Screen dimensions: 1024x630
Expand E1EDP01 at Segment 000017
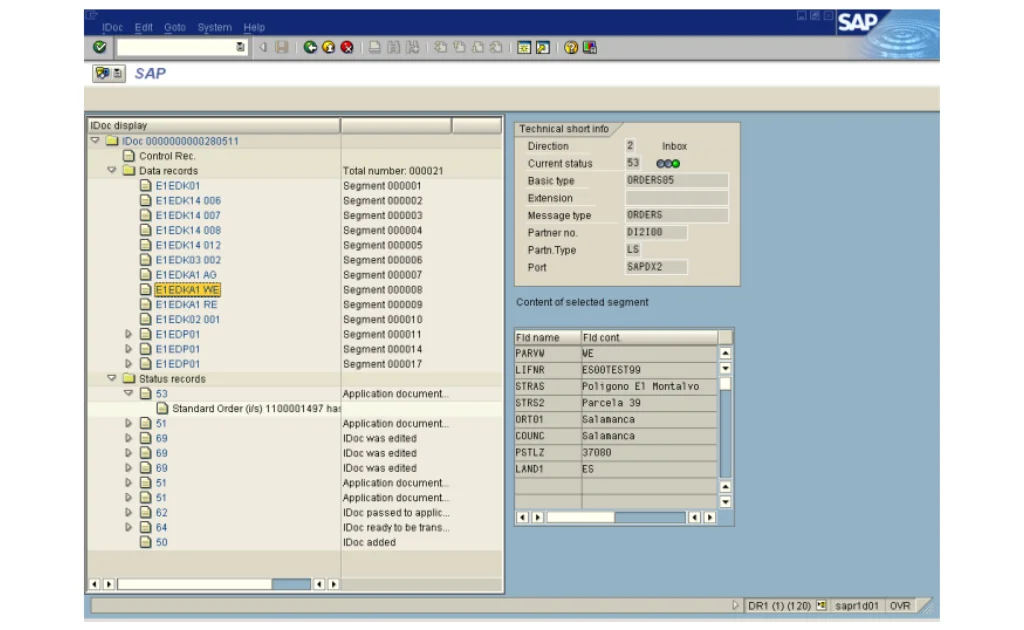[x=129, y=364]
